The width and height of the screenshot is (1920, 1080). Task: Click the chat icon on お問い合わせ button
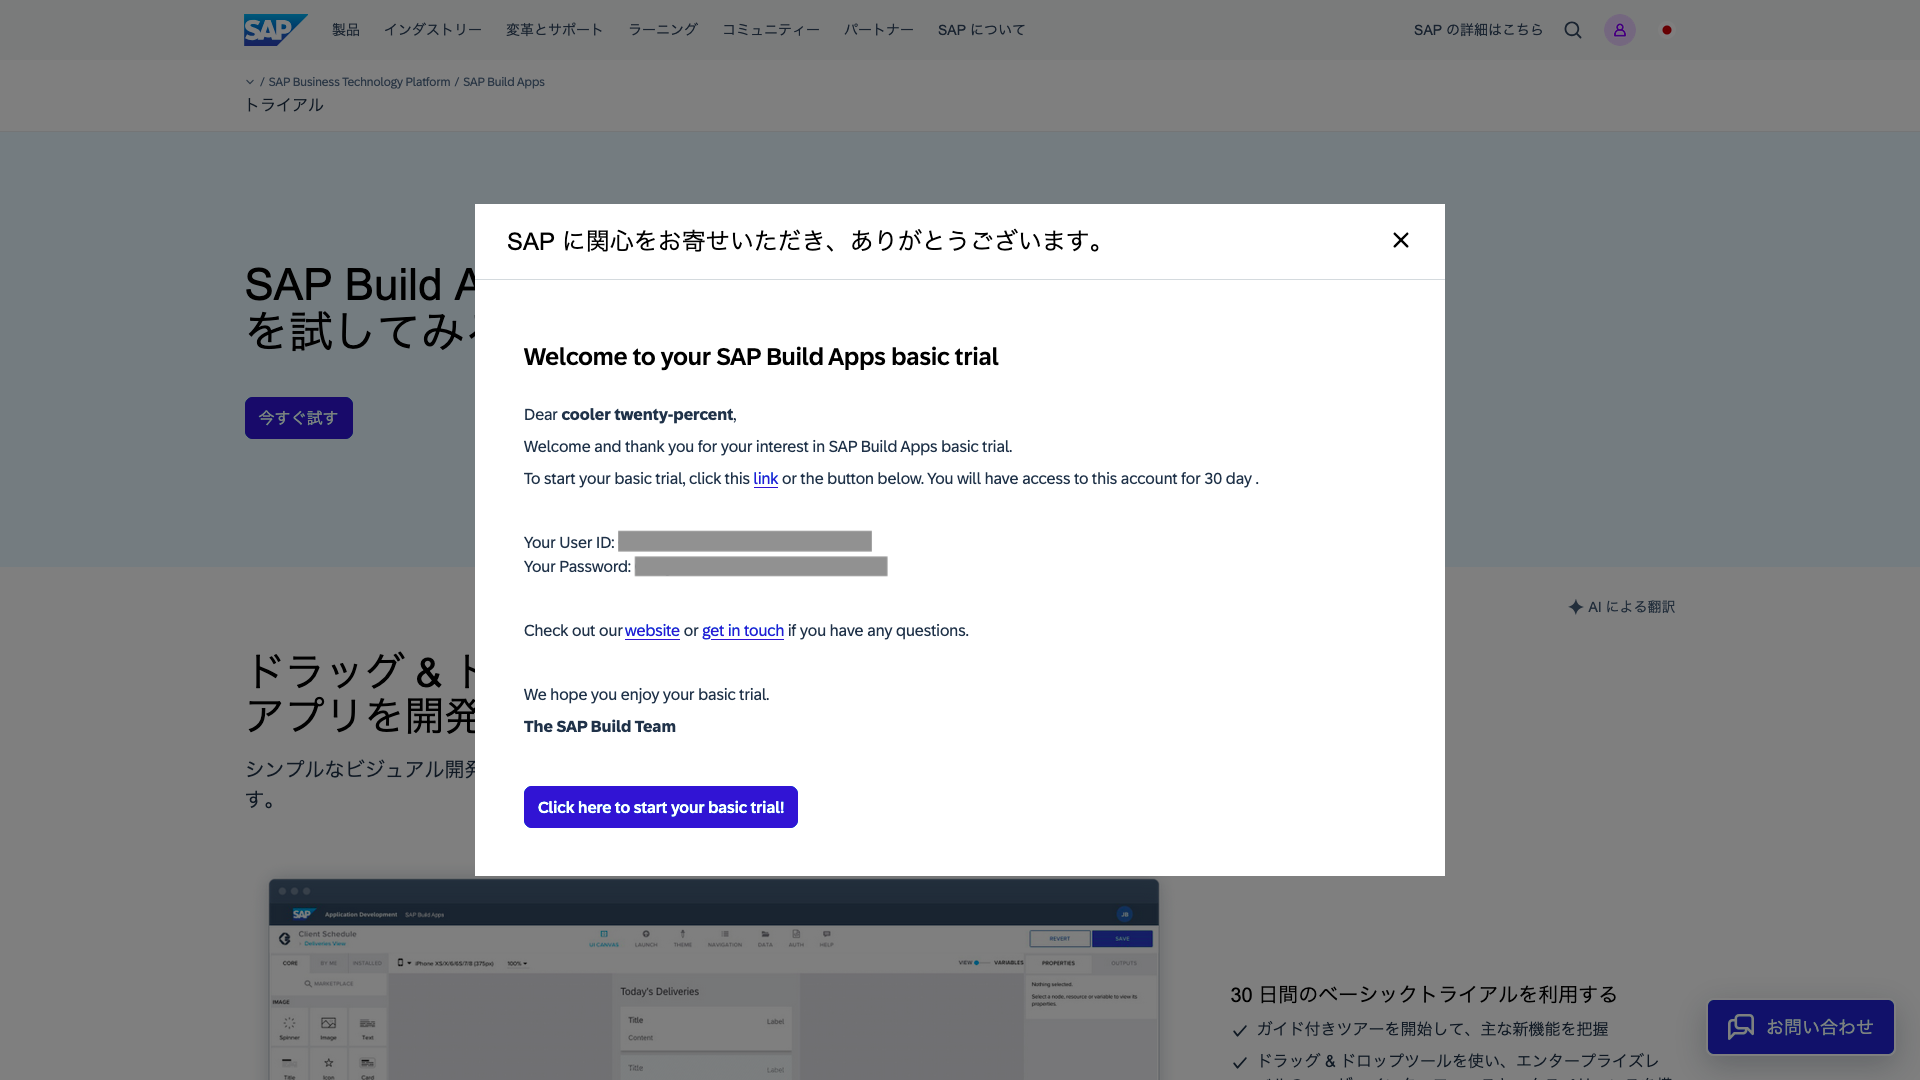[1741, 1027]
